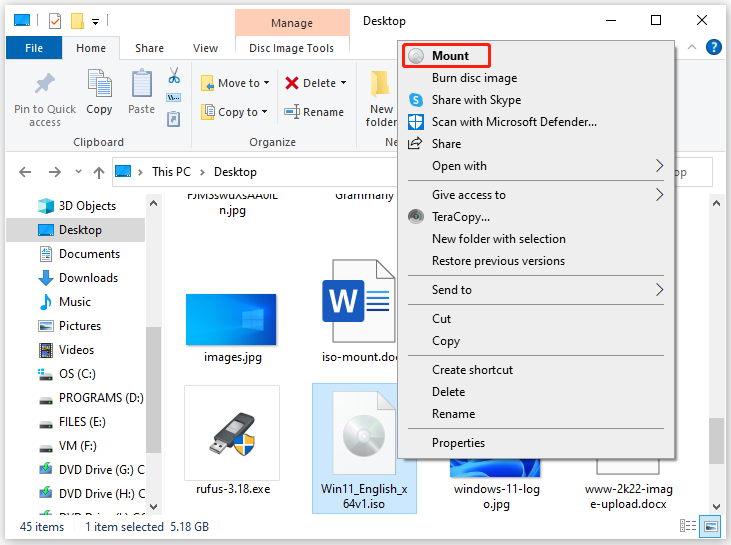Open DVD Drive (G:) in sidebar
The height and width of the screenshot is (545, 731).
tap(101, 469)
